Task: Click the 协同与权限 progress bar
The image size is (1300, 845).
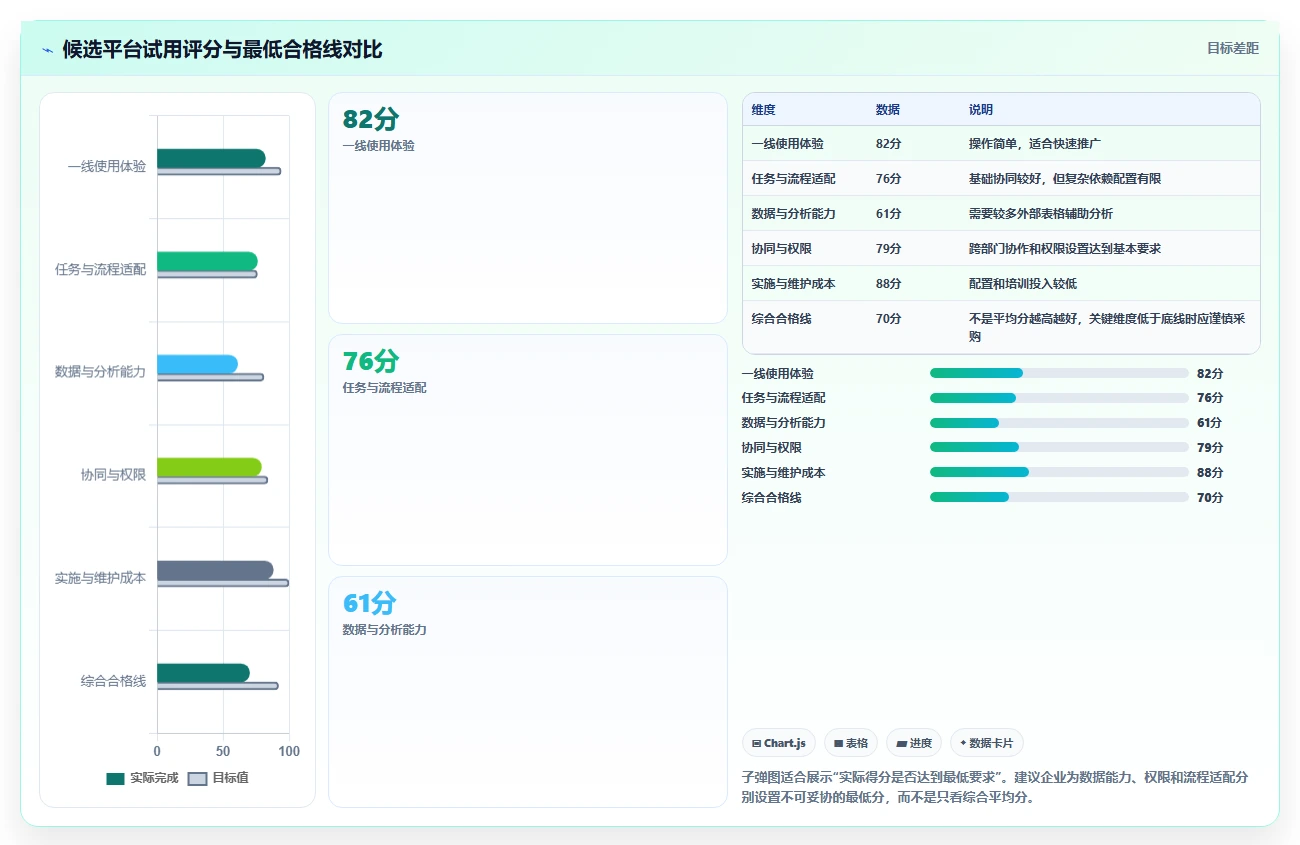Action: [x=1059, y=448]
